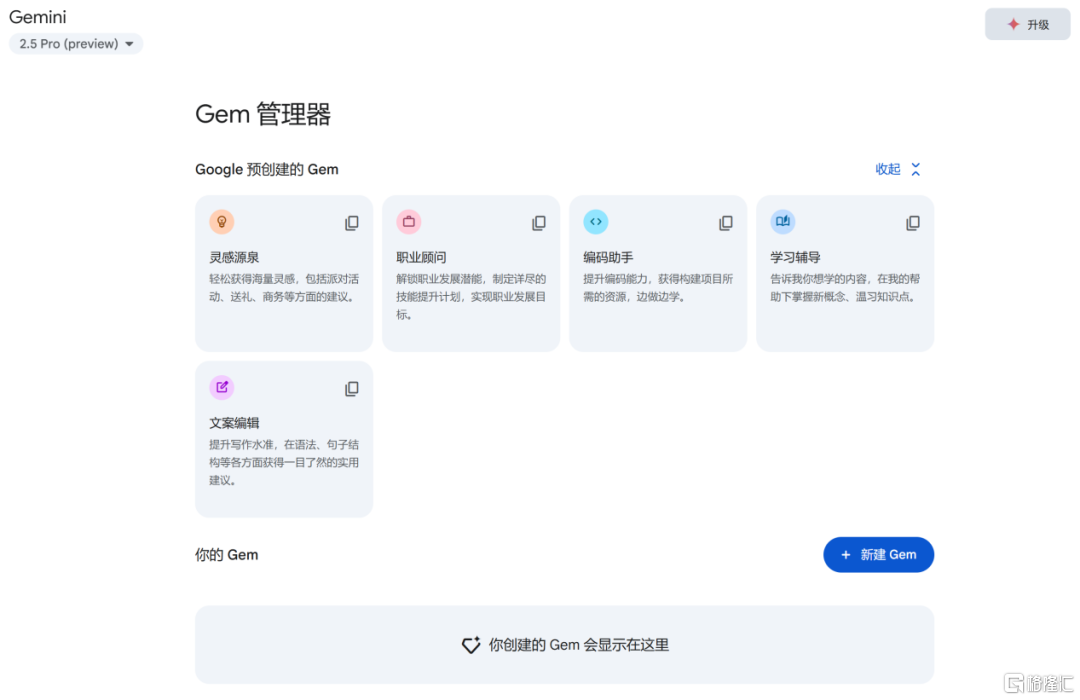The image size is (1080, 700).
Task: Copy the 学习辅导 Gem via its copy icon
Action: [913, 223]
